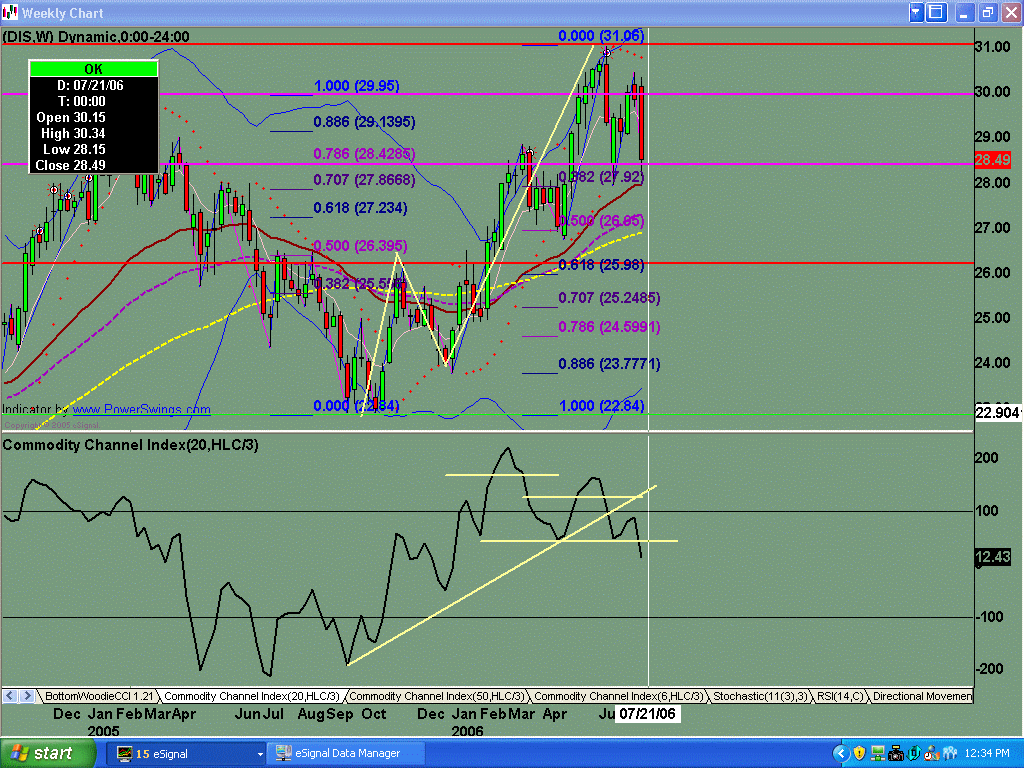Click the 0.786 (28.4286) Fibonacci label

(364, 153)
